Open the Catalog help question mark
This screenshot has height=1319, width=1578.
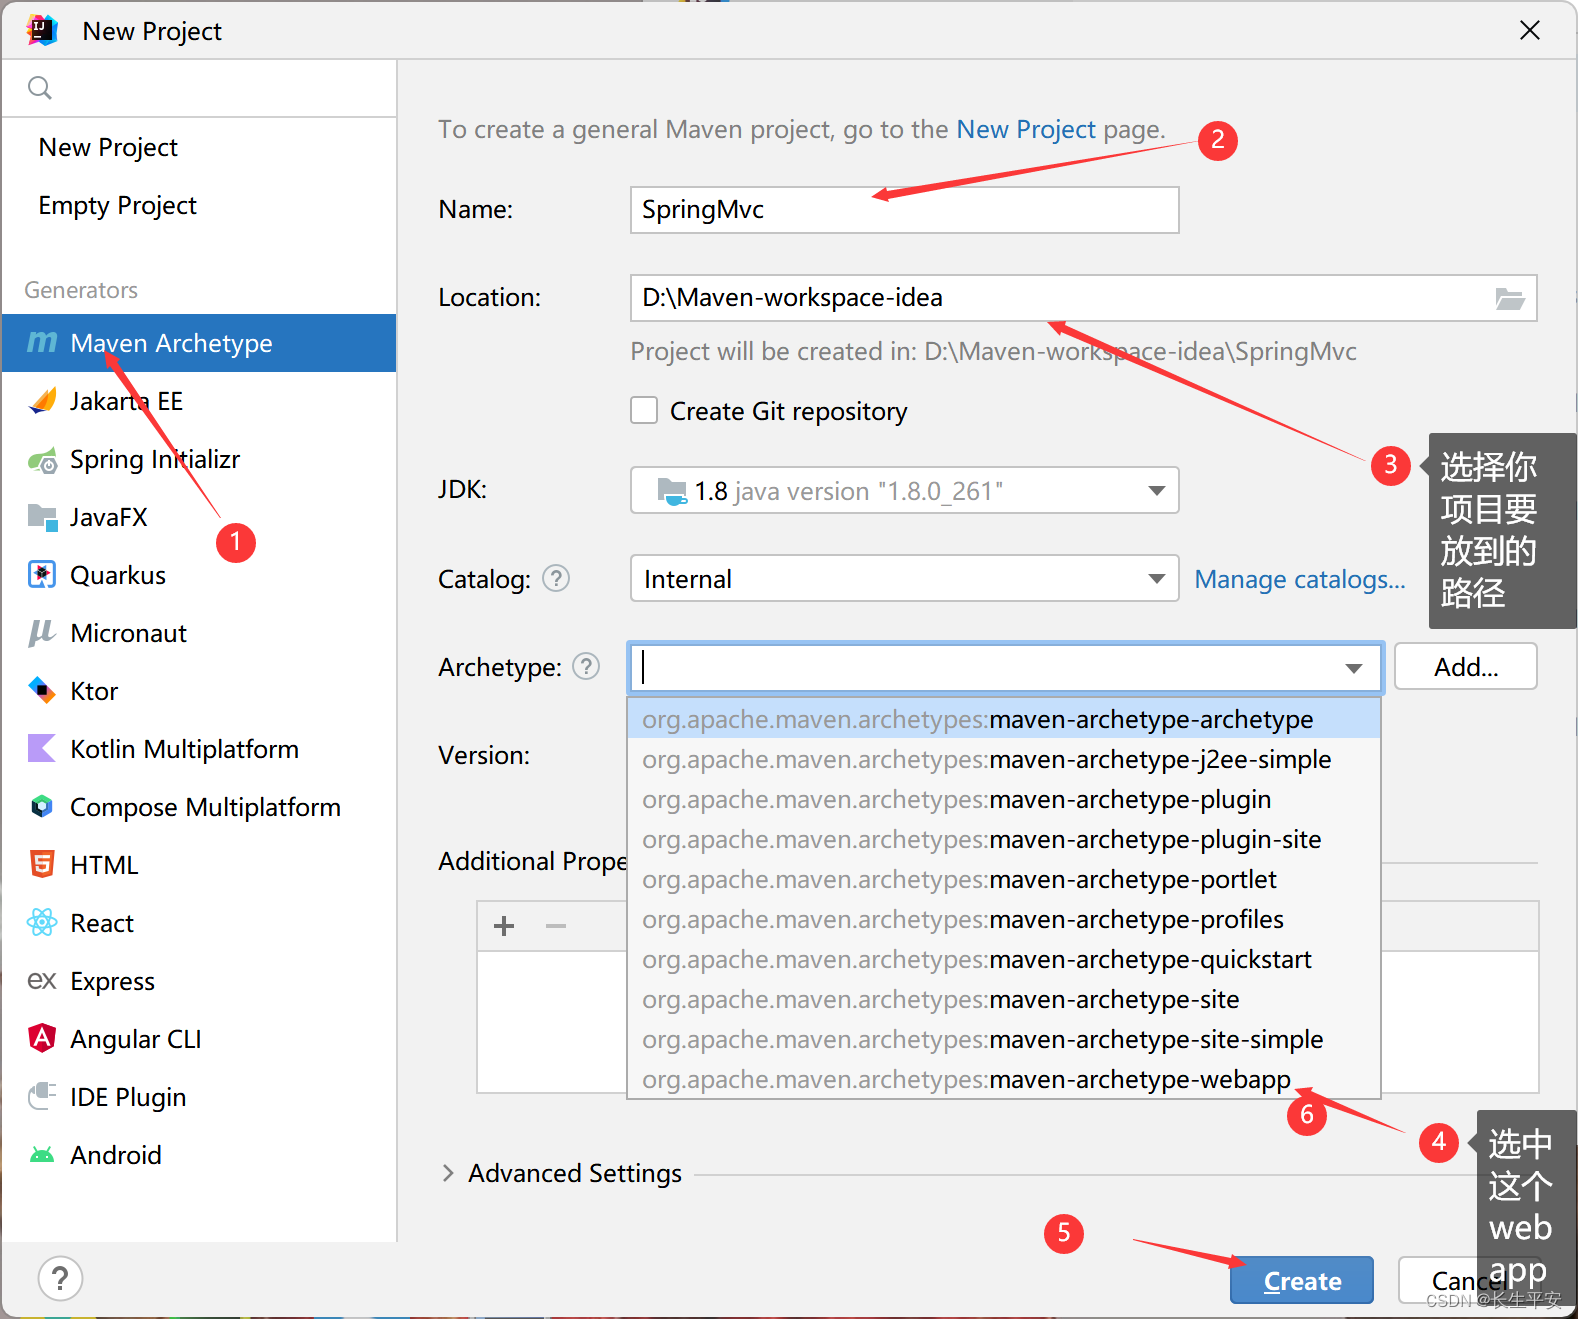[556, 578]
